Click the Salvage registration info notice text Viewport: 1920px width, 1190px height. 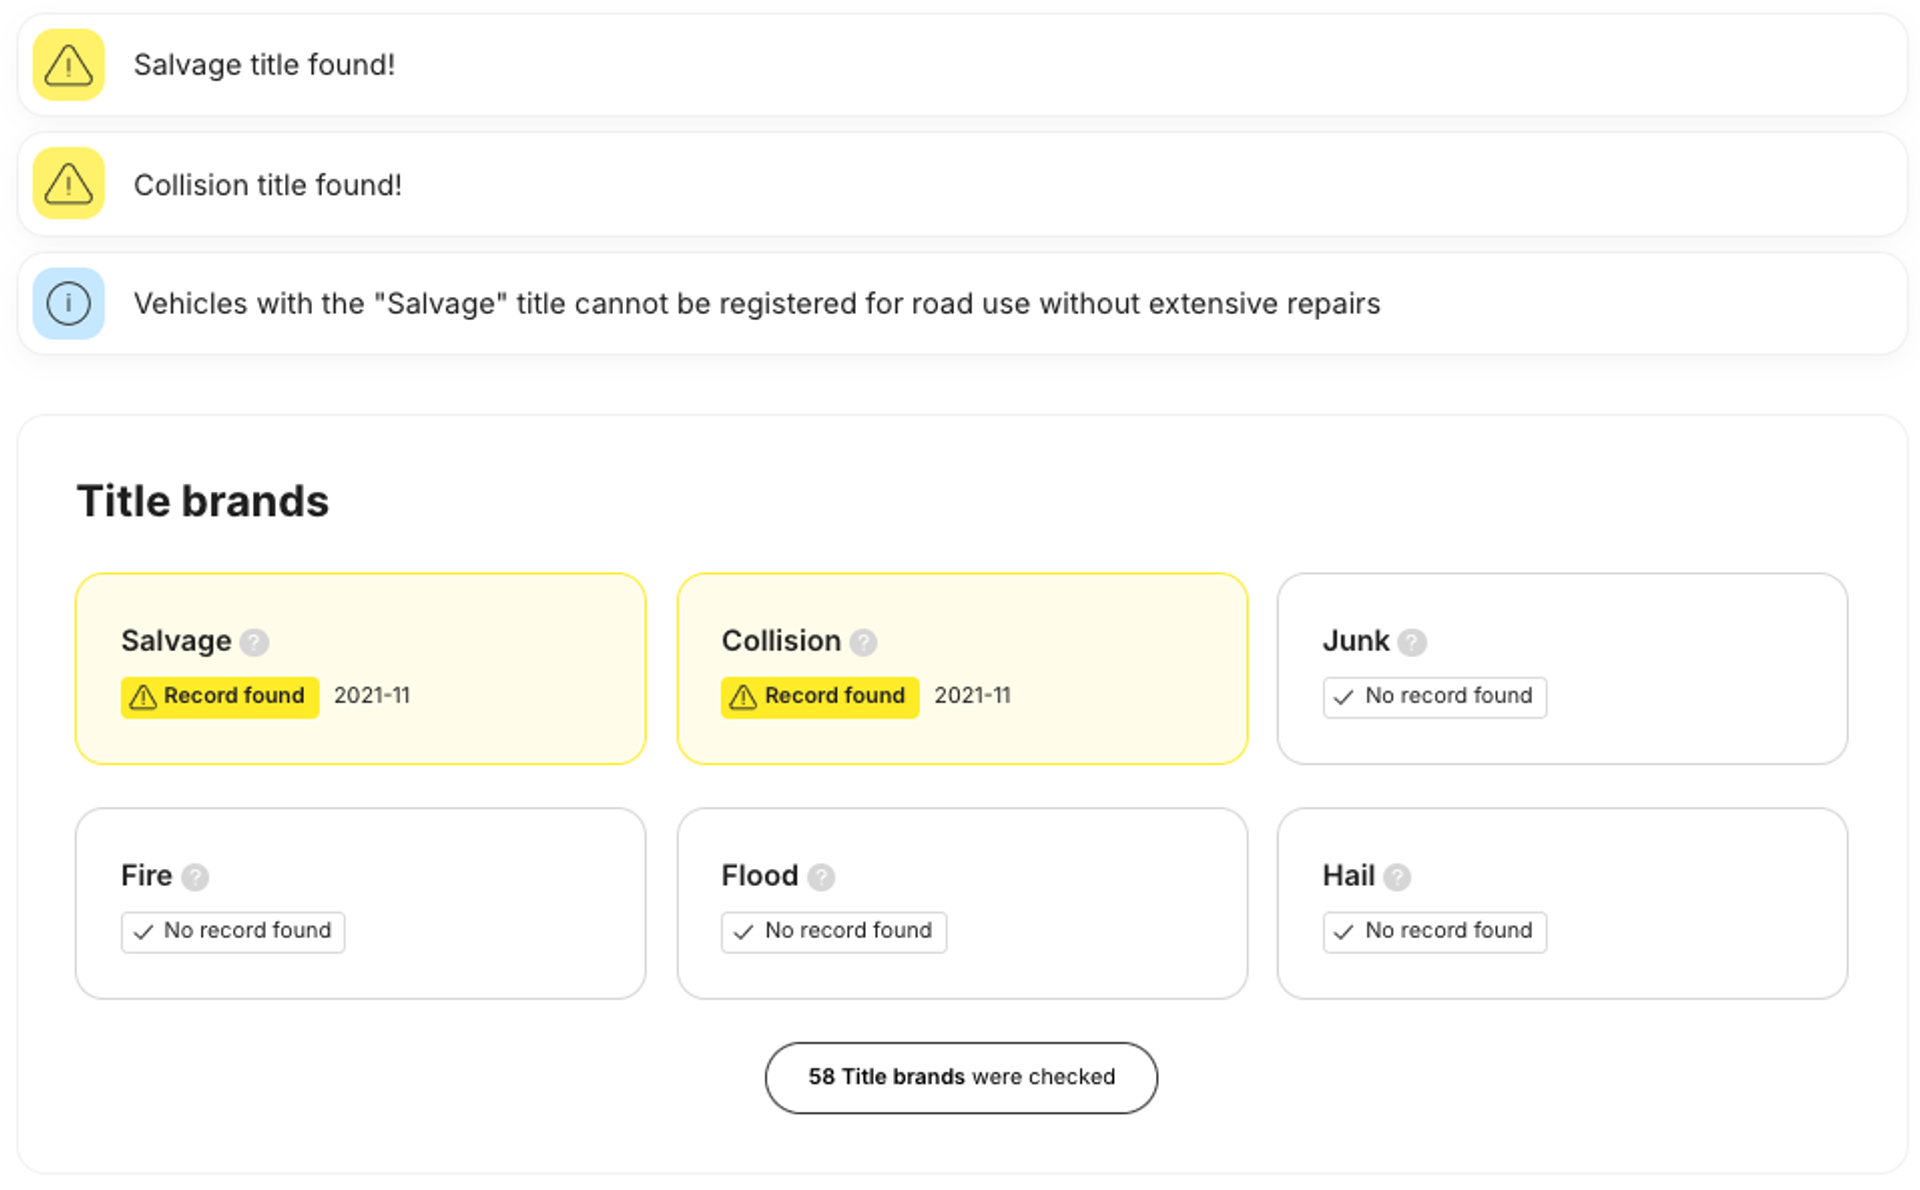[x=756, y=304]
